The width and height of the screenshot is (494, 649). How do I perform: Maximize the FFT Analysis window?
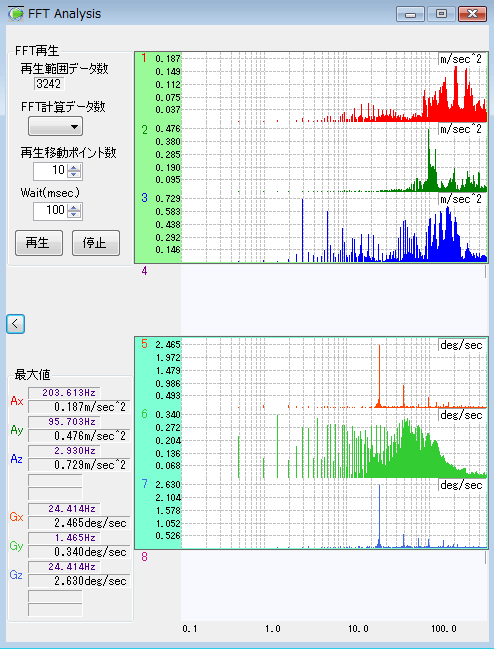[441, 14]
